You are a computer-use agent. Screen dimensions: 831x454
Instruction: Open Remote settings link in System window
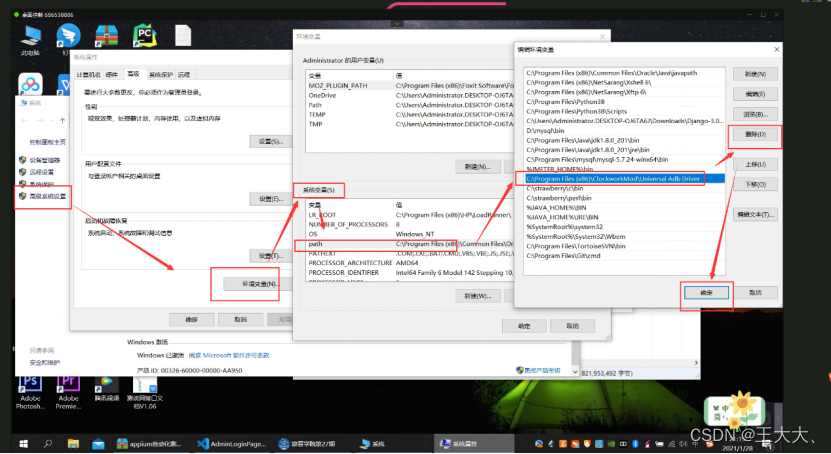click(41, 172)
